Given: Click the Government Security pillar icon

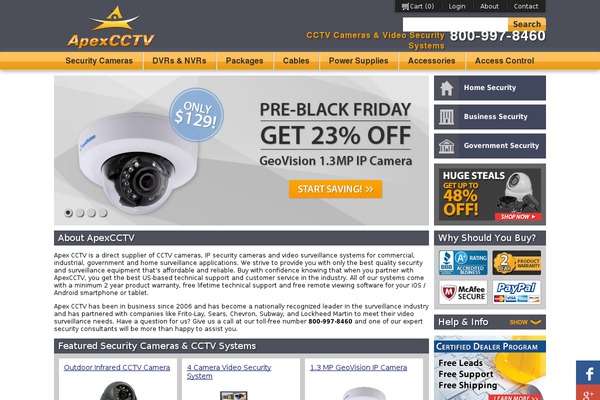Looking at the screenshot, I should [x=446, y=146].
